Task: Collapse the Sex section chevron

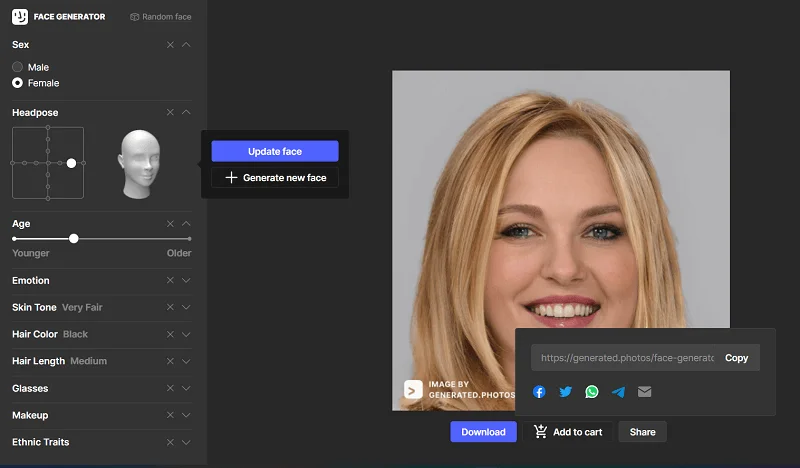Action: click(x=186, y=45)
